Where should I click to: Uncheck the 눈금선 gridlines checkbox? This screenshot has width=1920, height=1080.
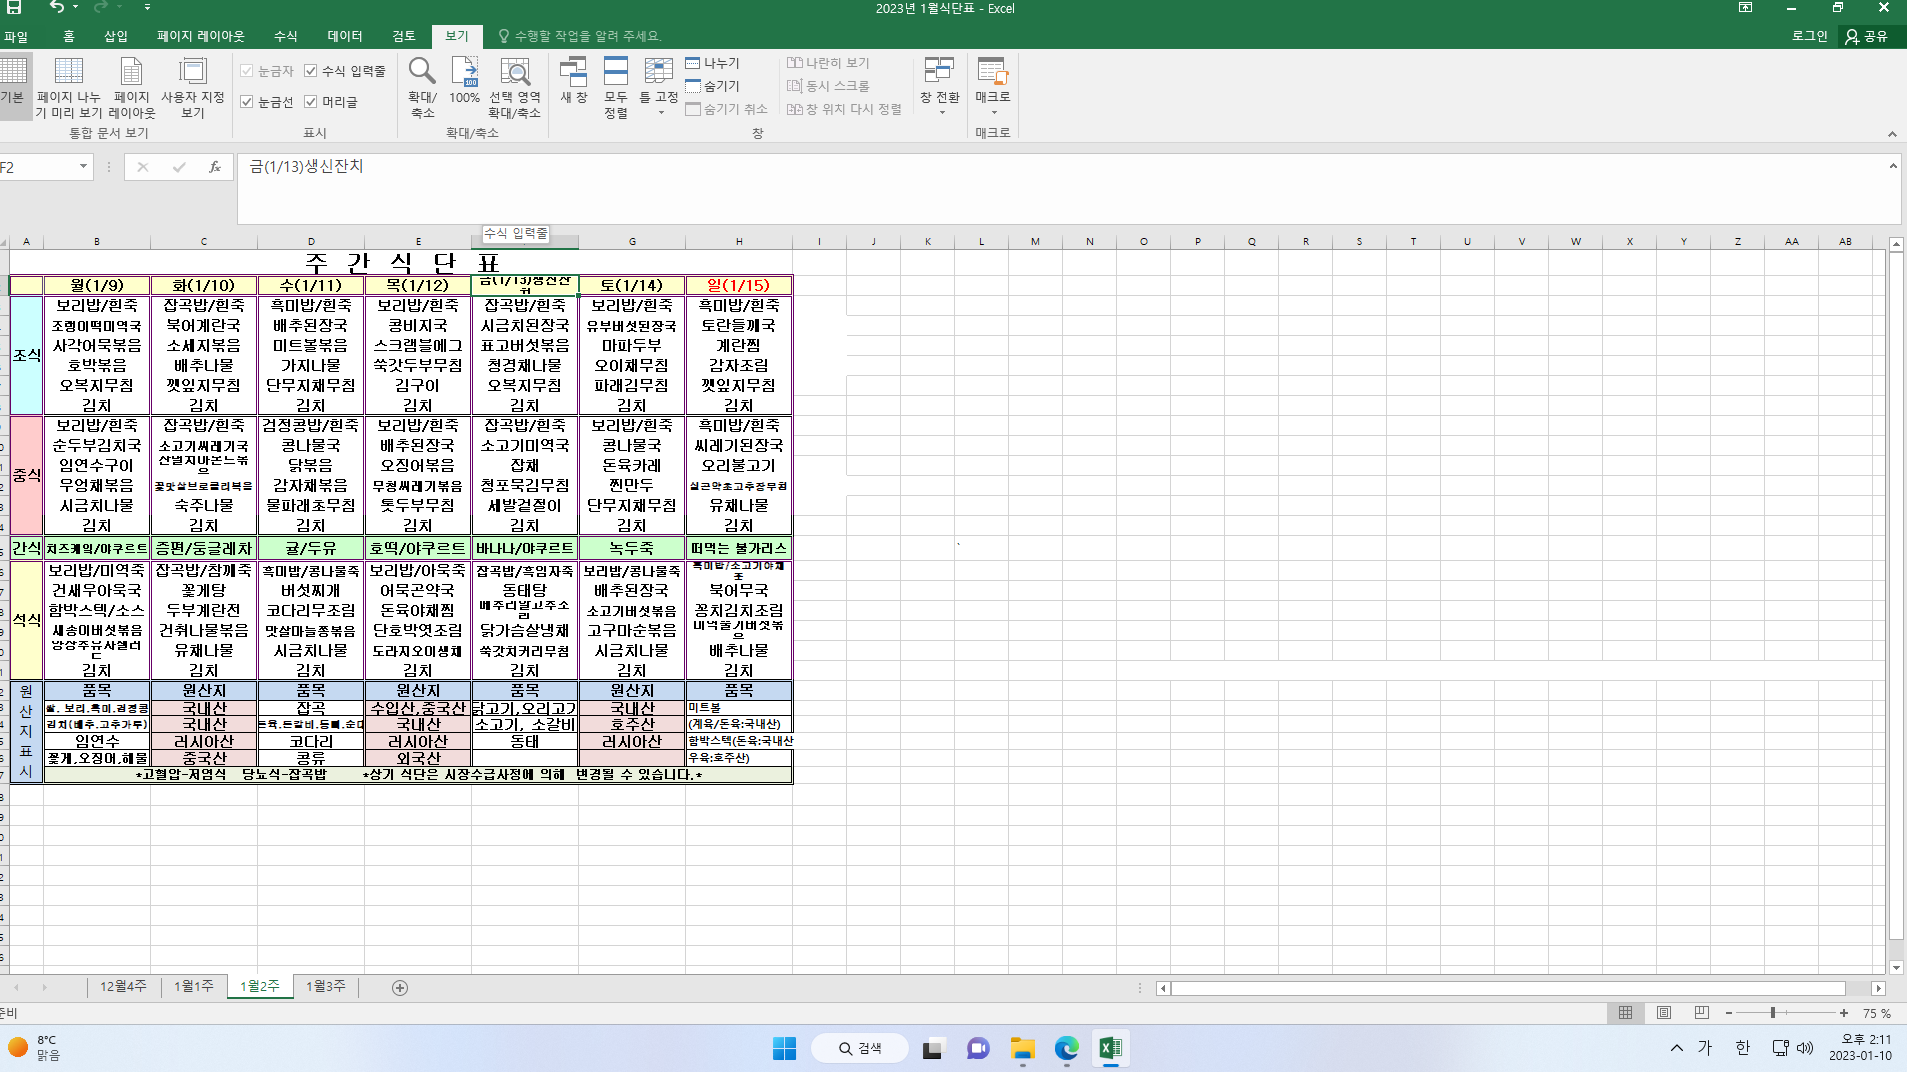[247, 102]
